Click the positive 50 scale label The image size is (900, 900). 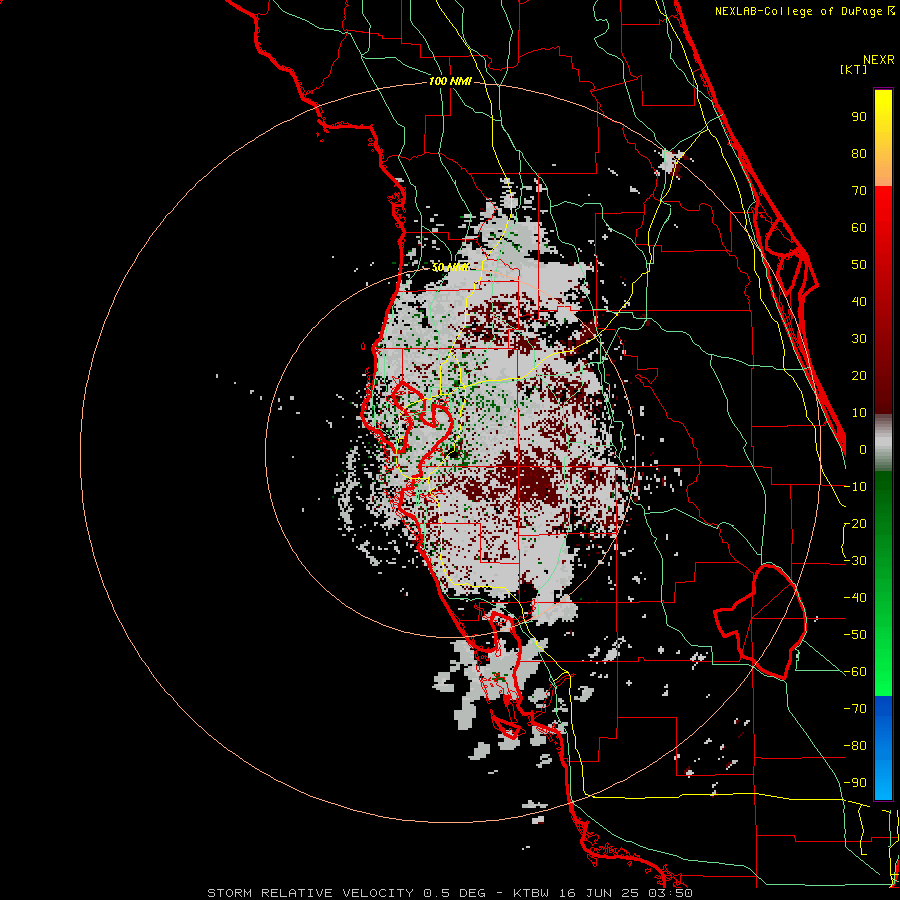859,265
